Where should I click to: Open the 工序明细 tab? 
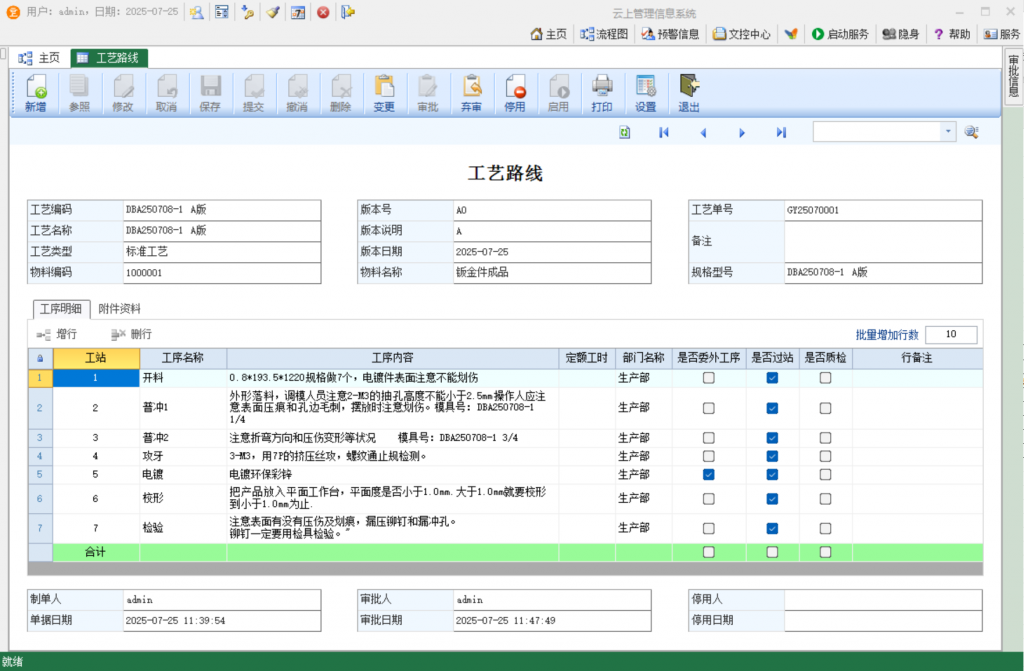coord(61,308)
